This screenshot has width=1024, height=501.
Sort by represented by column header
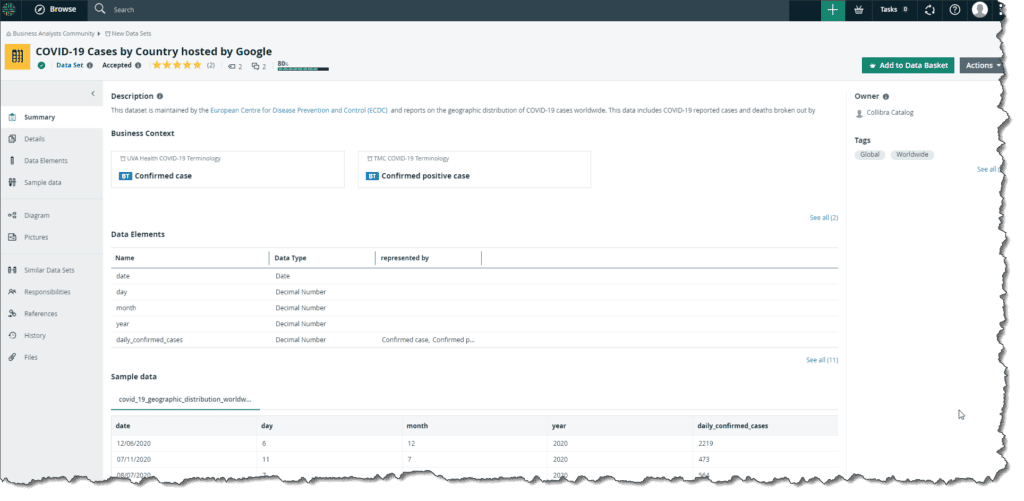tap(404, 258)
